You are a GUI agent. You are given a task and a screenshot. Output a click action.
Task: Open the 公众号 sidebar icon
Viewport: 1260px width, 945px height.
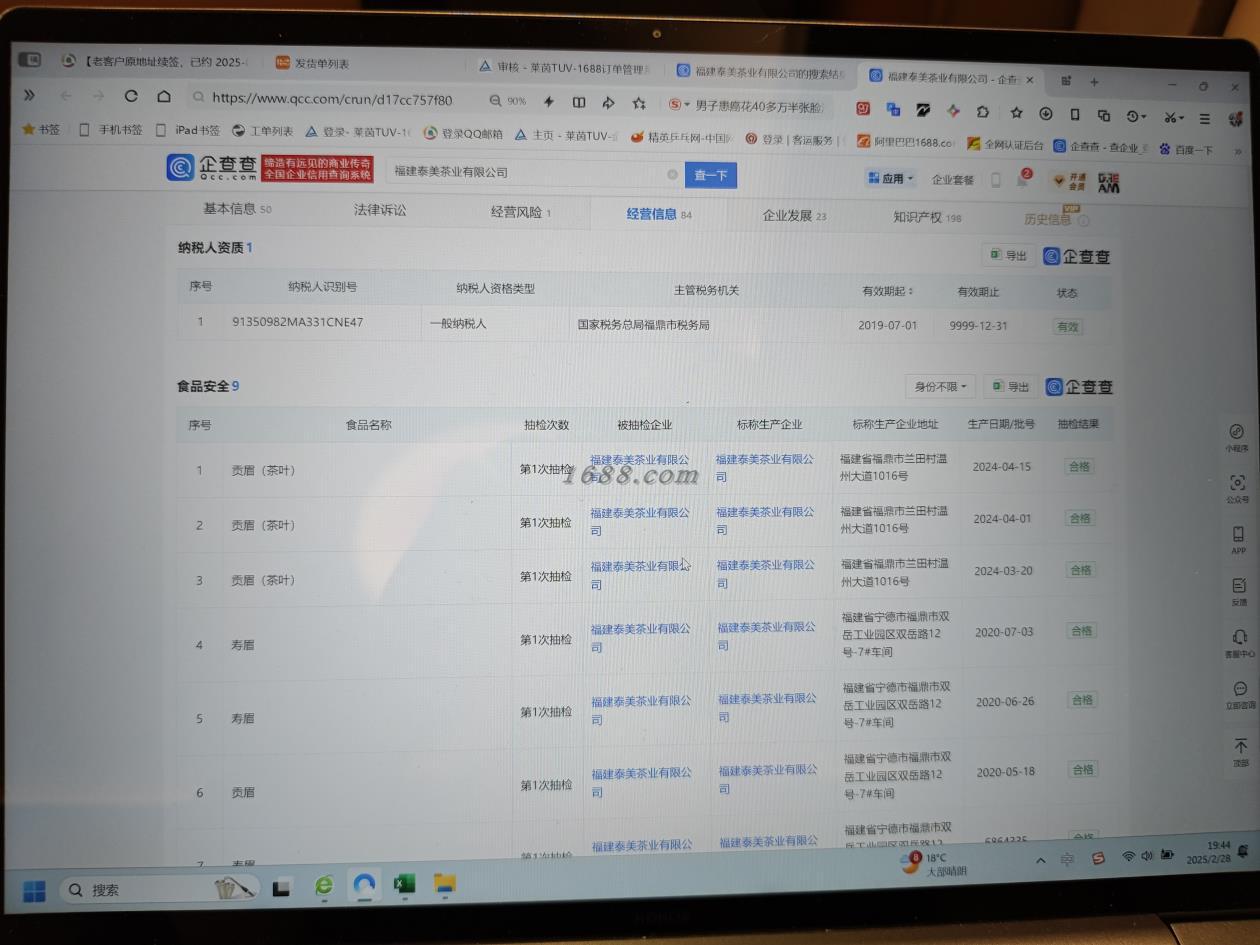pyautogui.click(x=1238, y=488)
